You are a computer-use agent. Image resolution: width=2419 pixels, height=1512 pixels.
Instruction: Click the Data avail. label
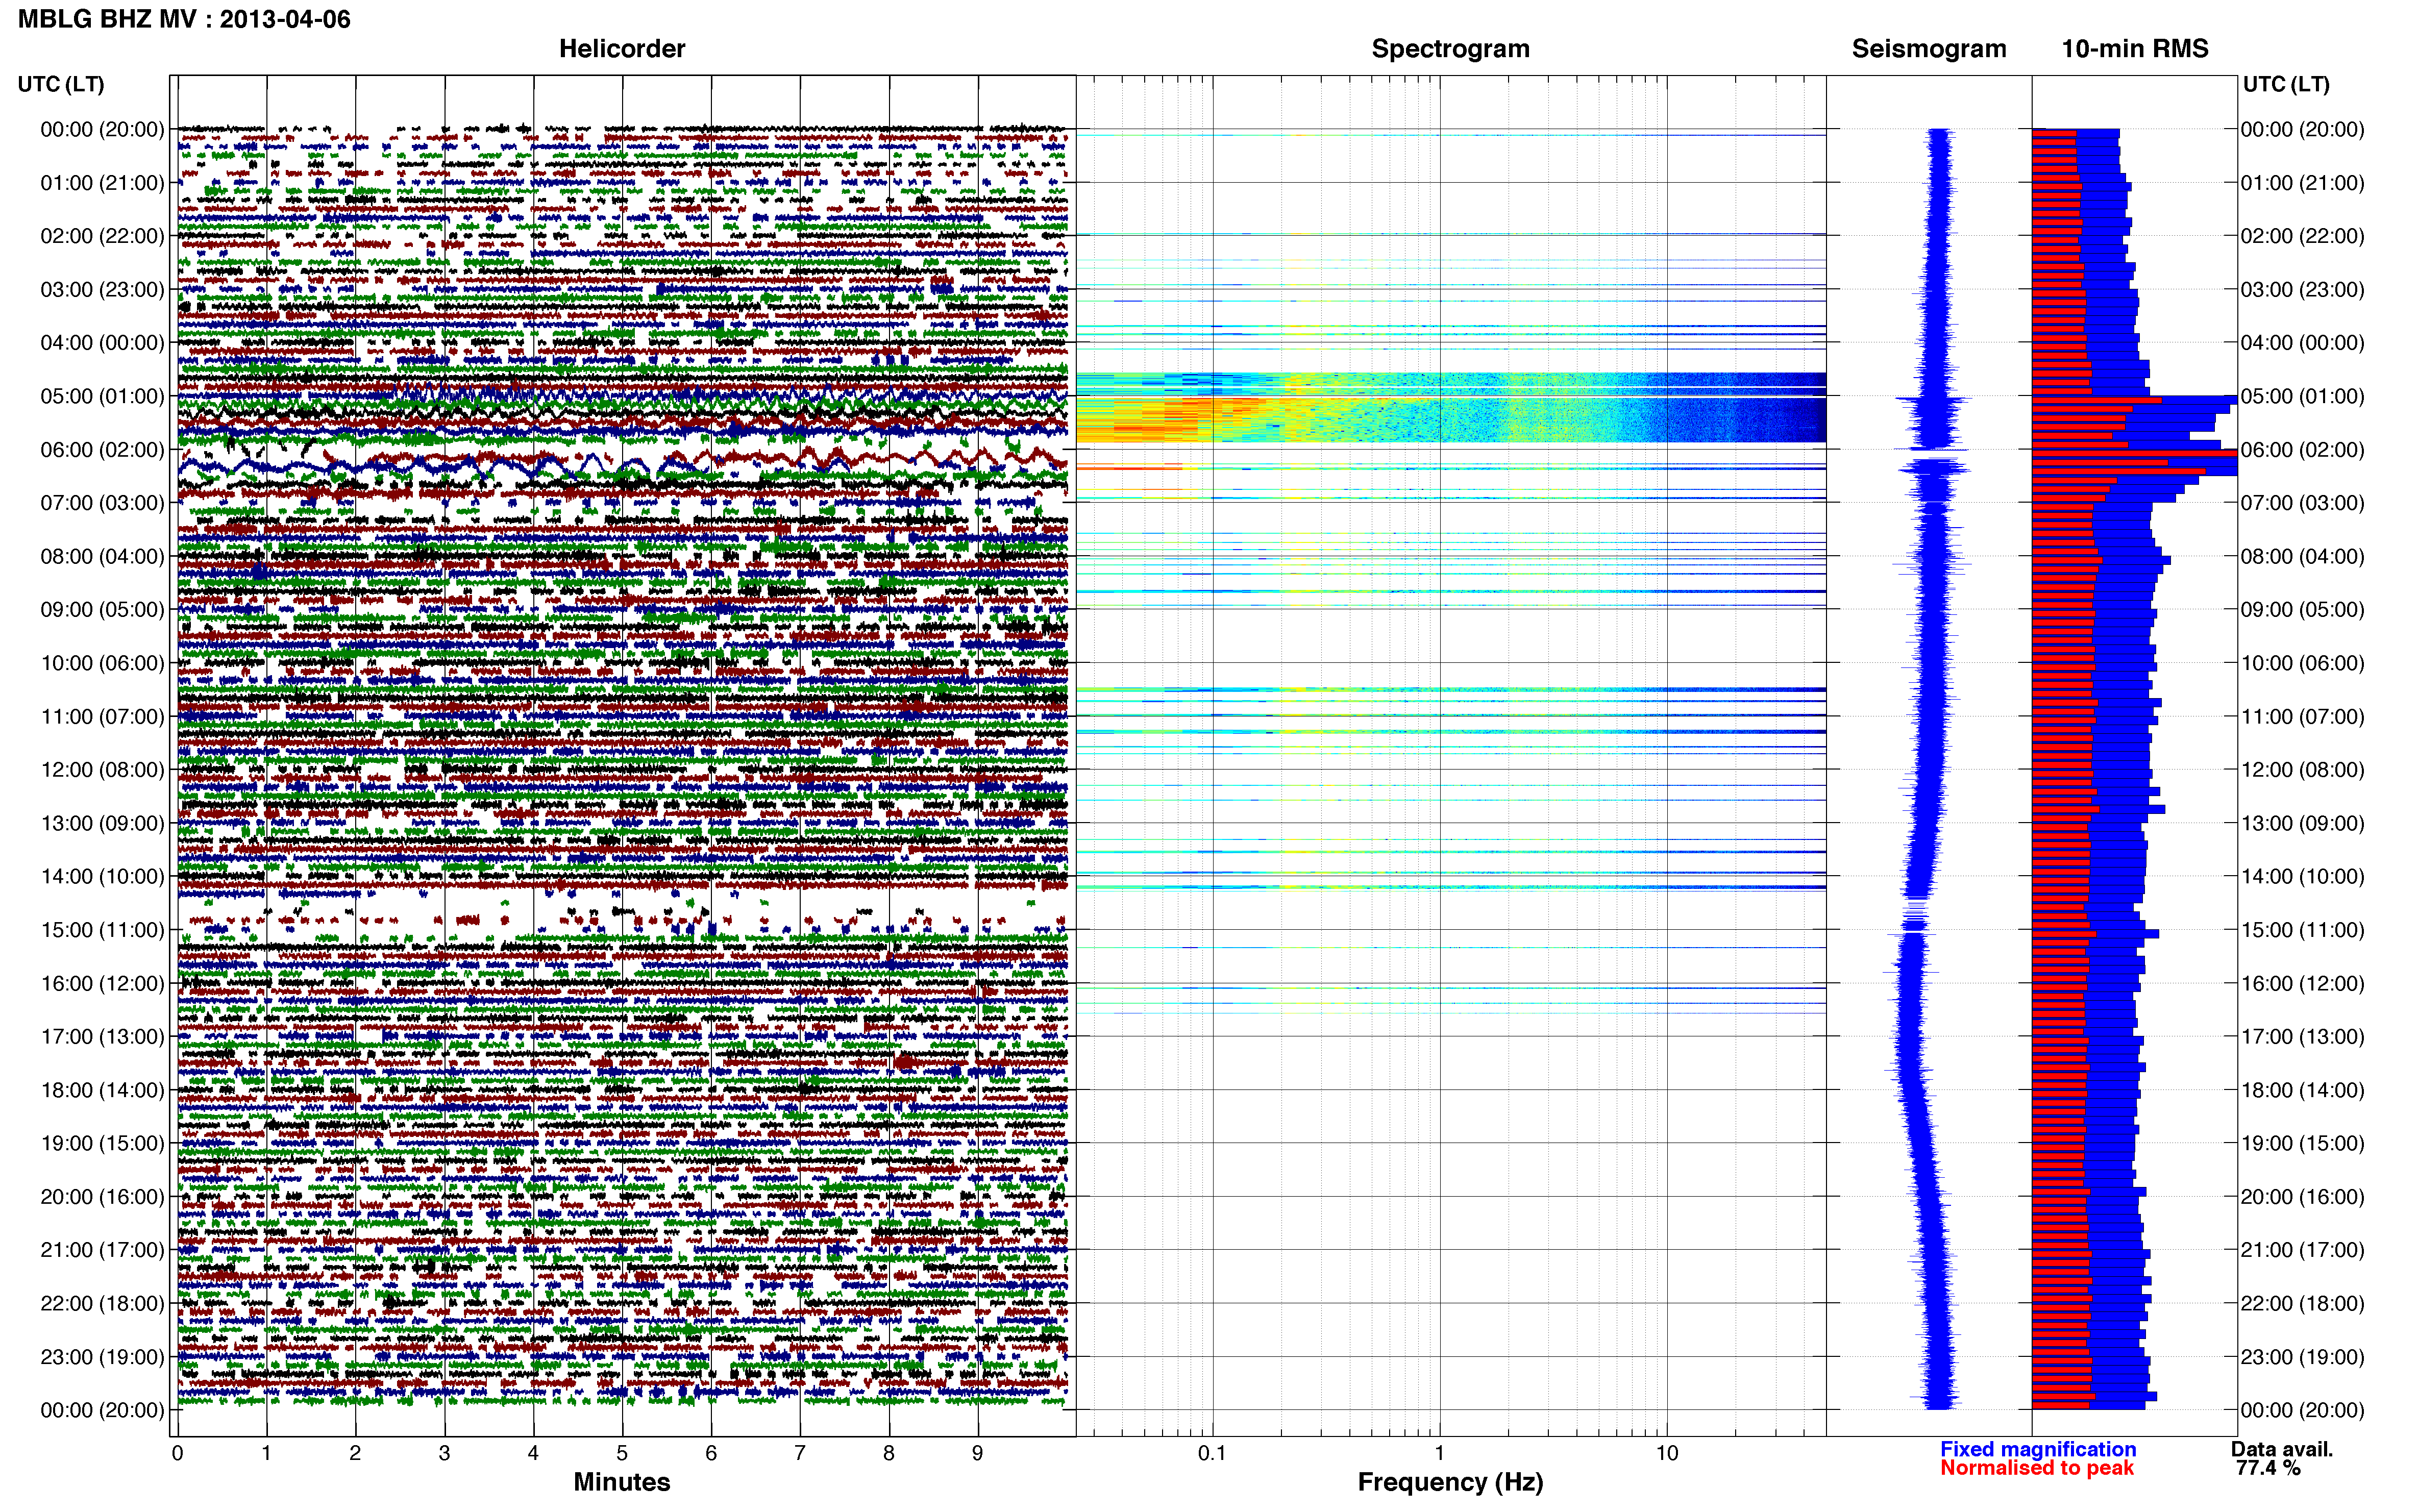2282,1448
